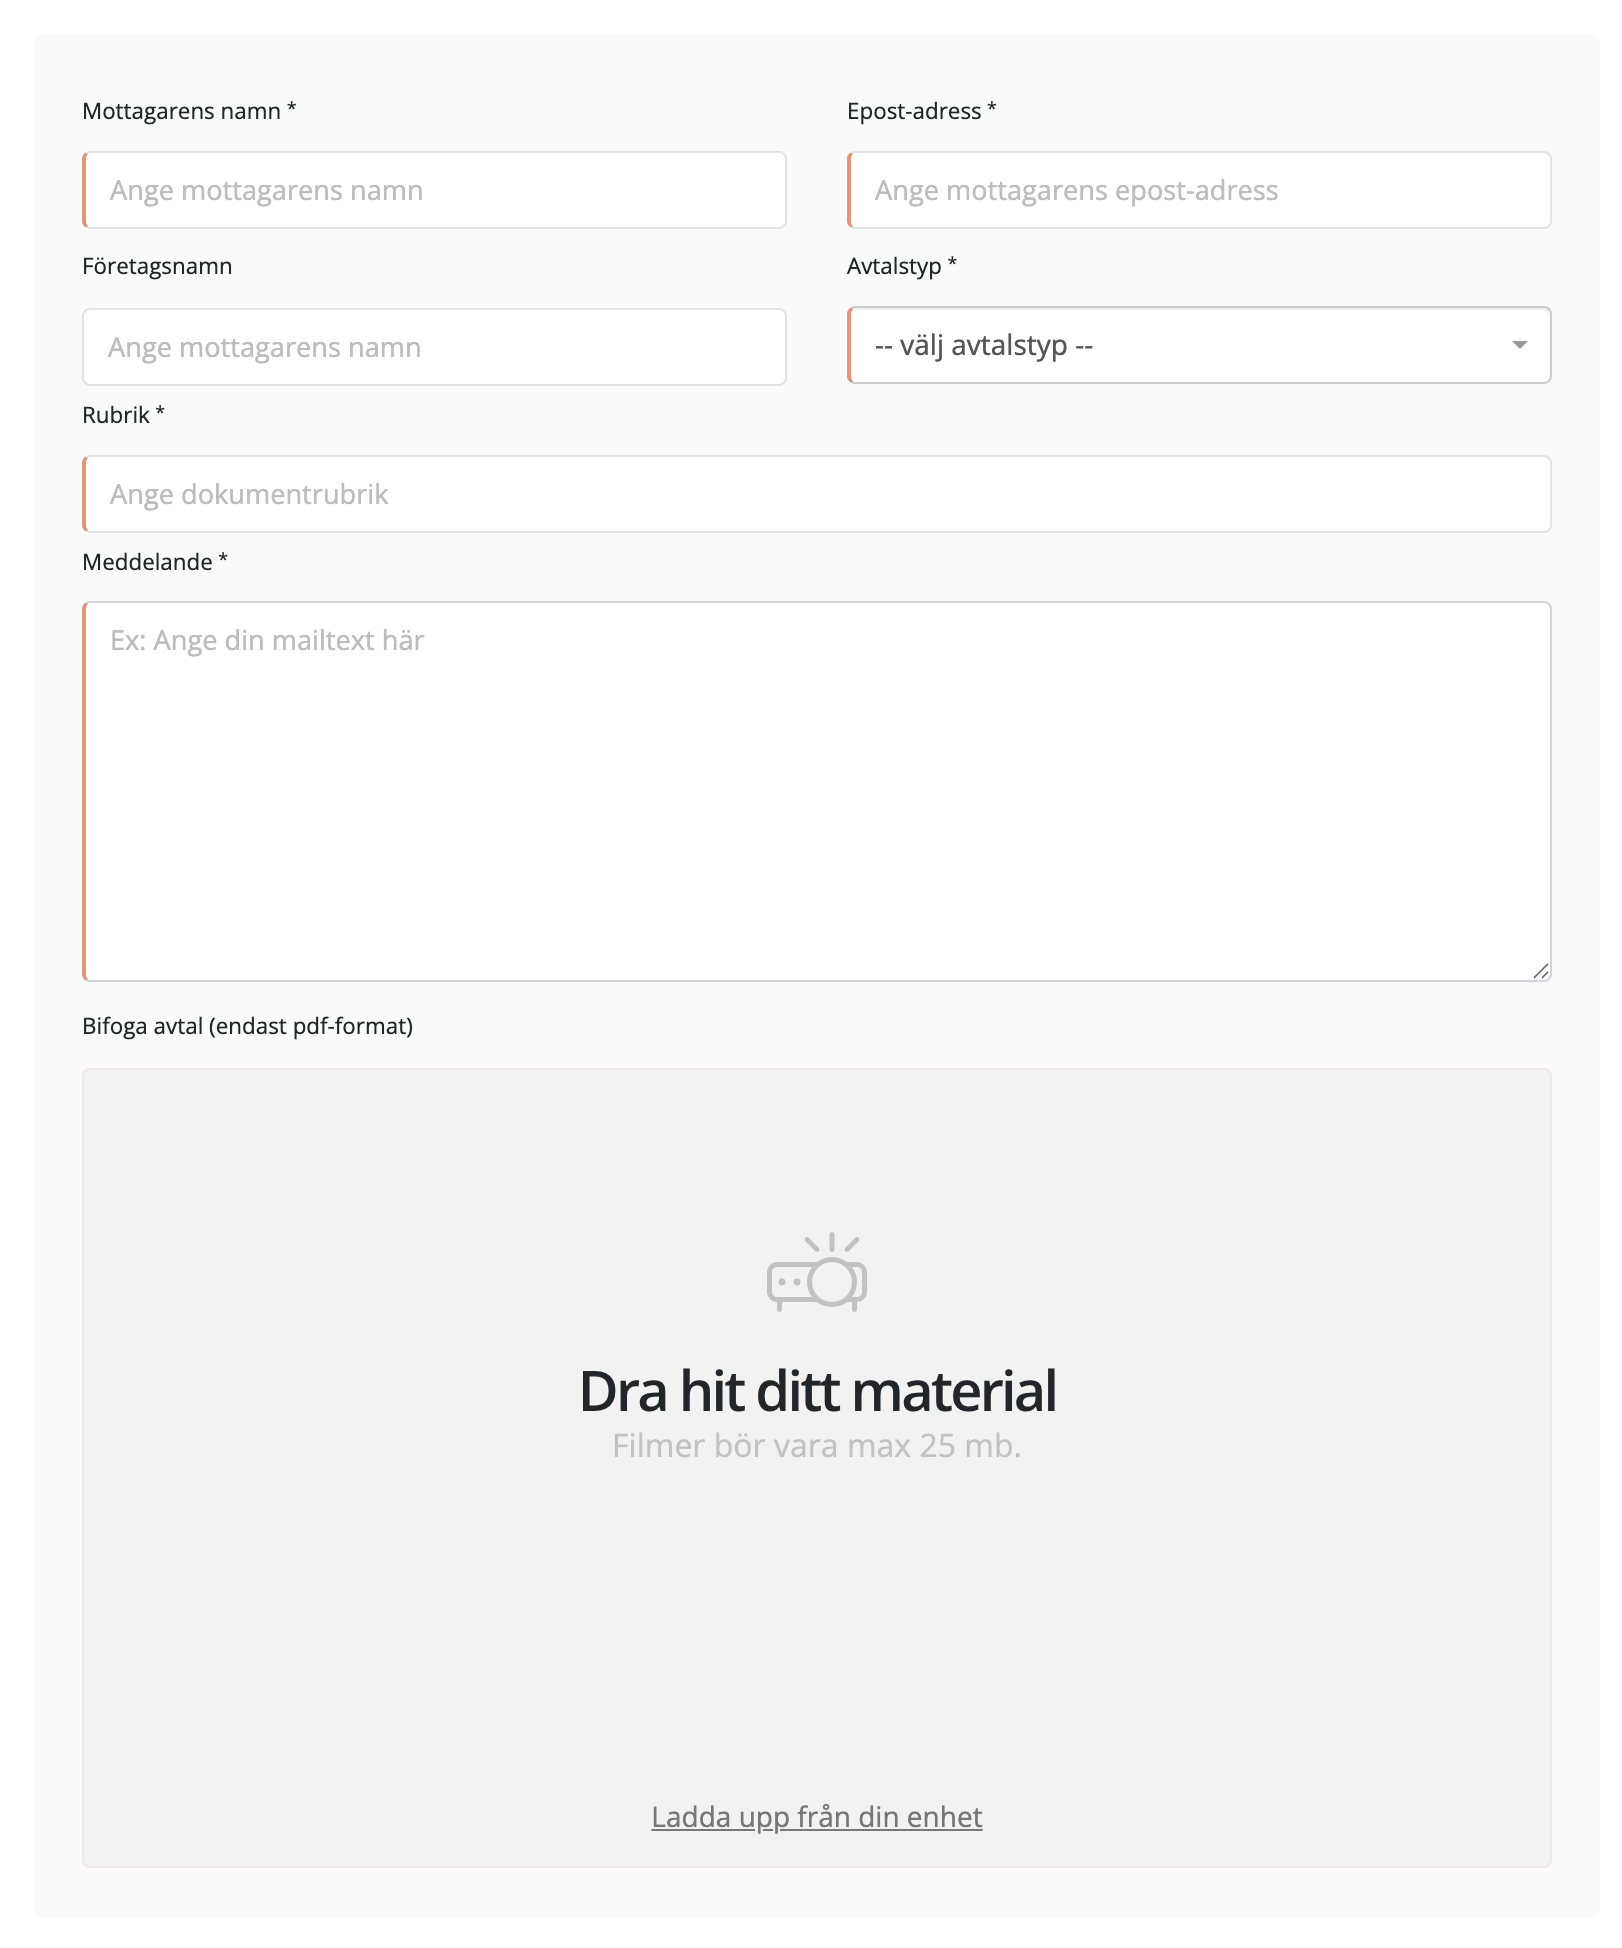1622x1948 pixels.
Task: Click the projector icon in upload area
Action: click(816, 1272)
